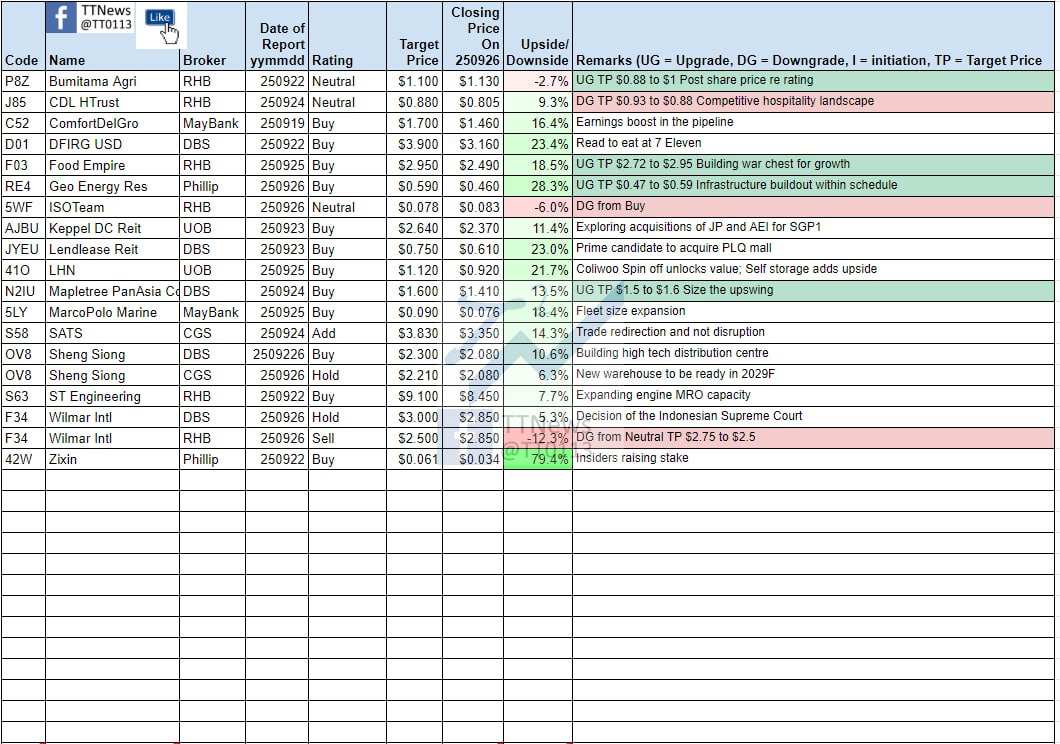Click the ISOTeam name cell

(x=112, y=207)
